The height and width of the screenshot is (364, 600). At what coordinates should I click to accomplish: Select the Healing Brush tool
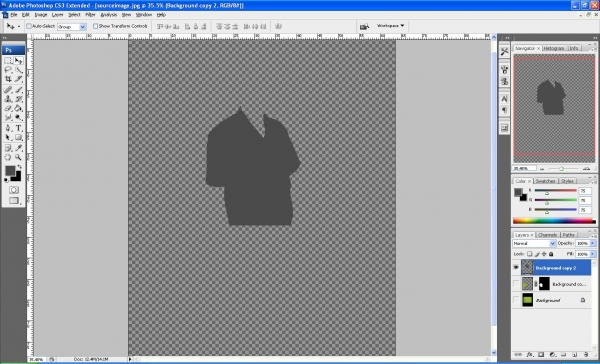[x=8, y=90]
